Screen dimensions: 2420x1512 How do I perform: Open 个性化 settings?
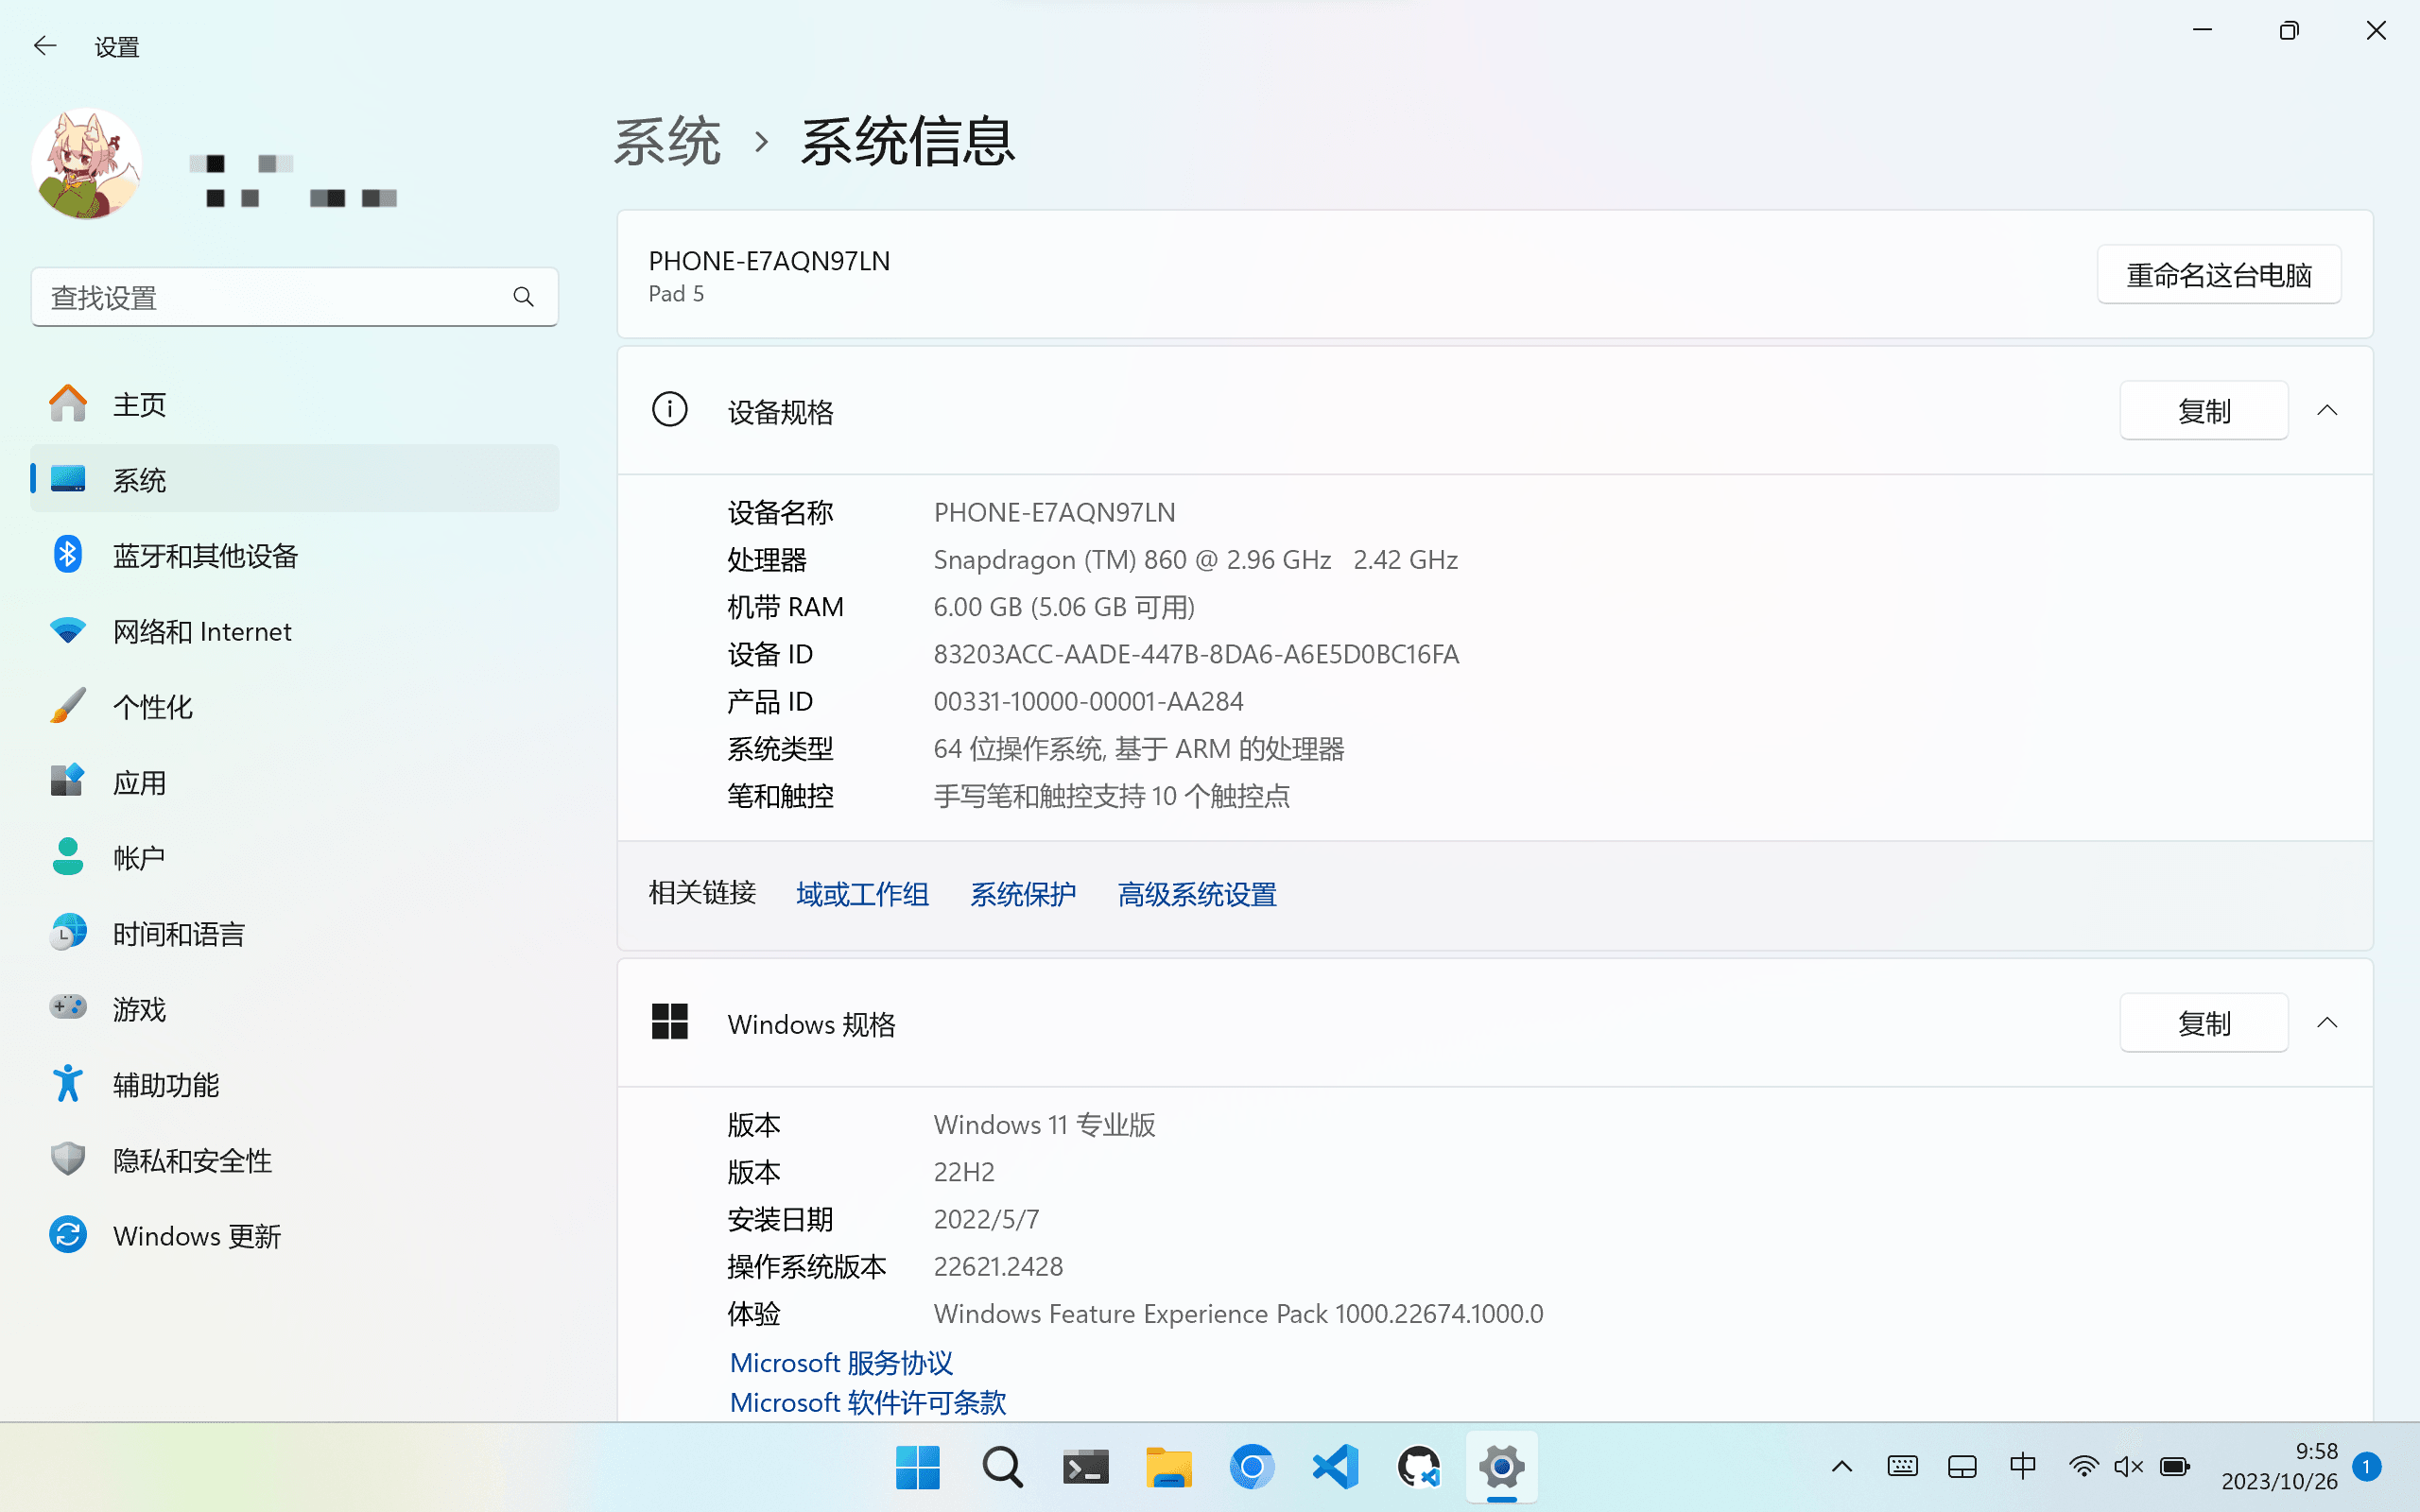click(x=294, y=707)
